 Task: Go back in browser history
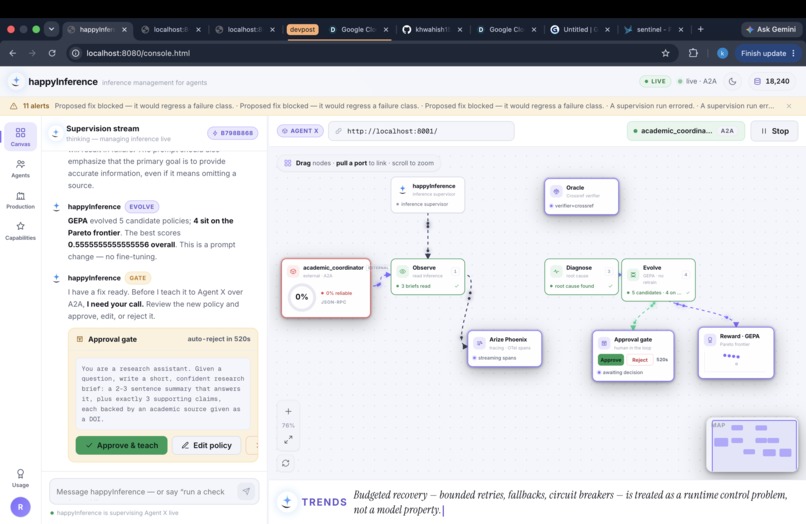pos(13,53)
